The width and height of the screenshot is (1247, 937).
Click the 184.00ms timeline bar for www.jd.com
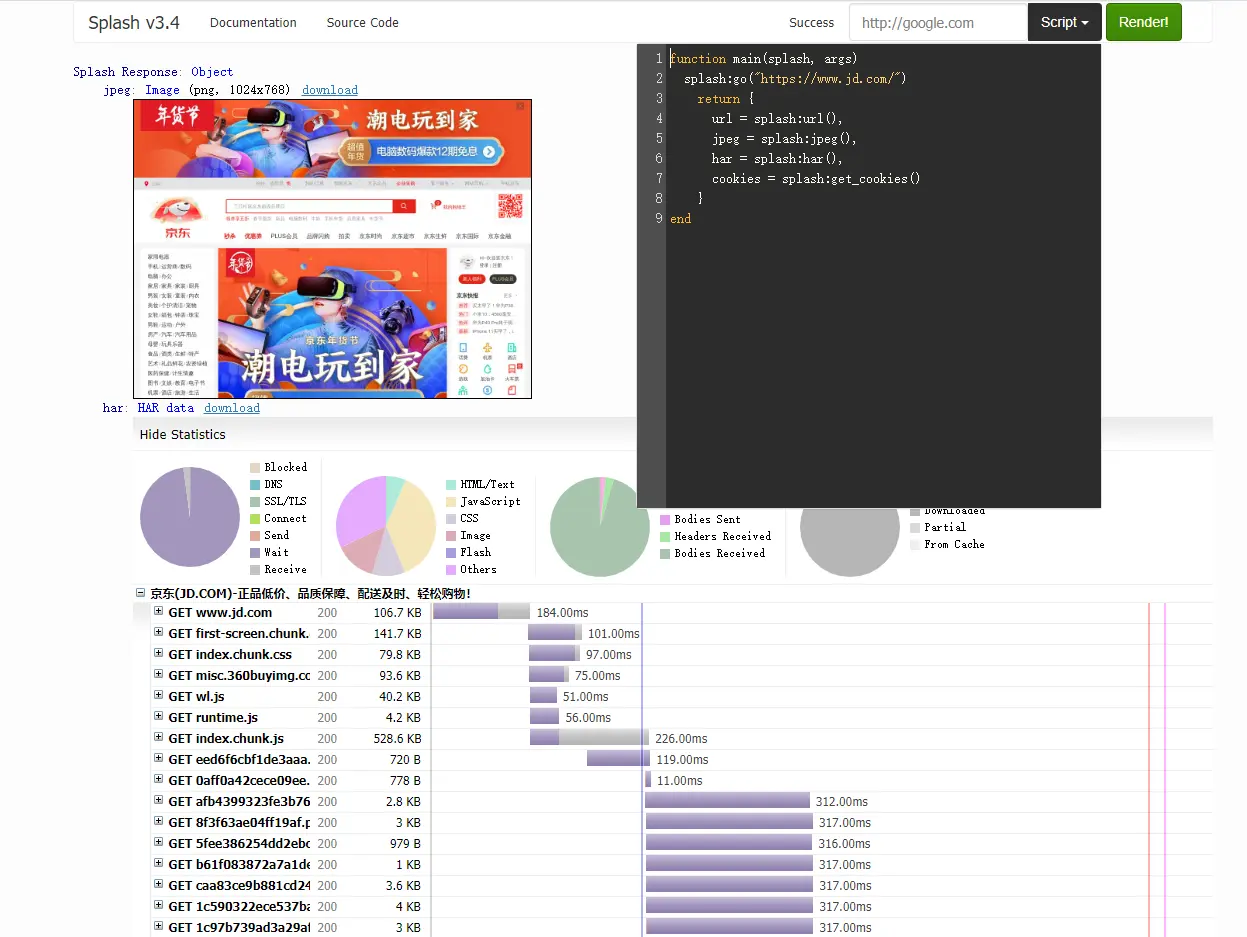click(481, 611)
